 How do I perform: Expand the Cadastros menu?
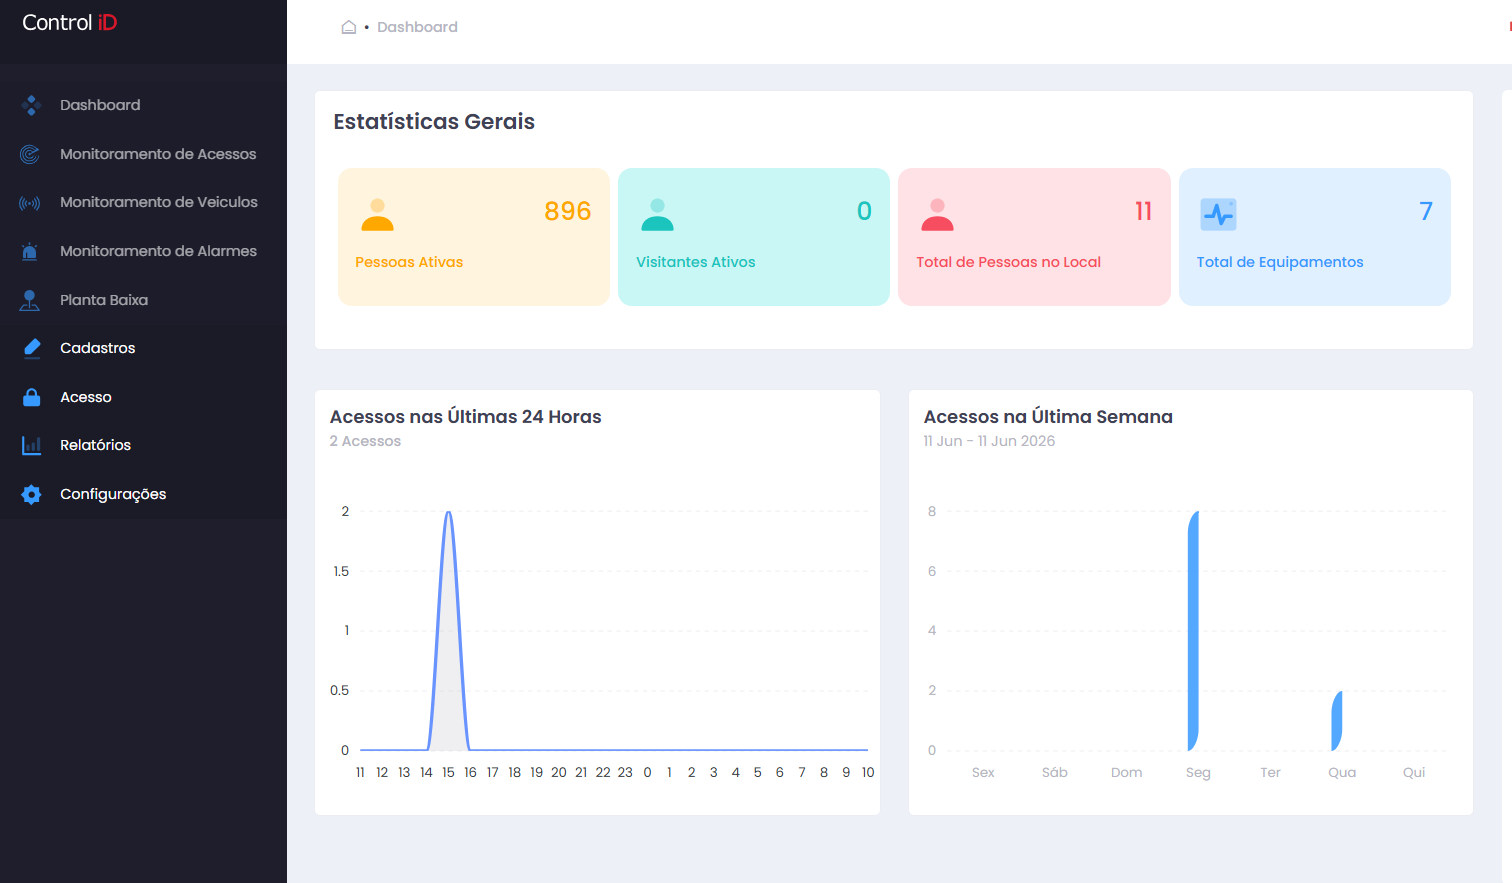click(143, 348)
